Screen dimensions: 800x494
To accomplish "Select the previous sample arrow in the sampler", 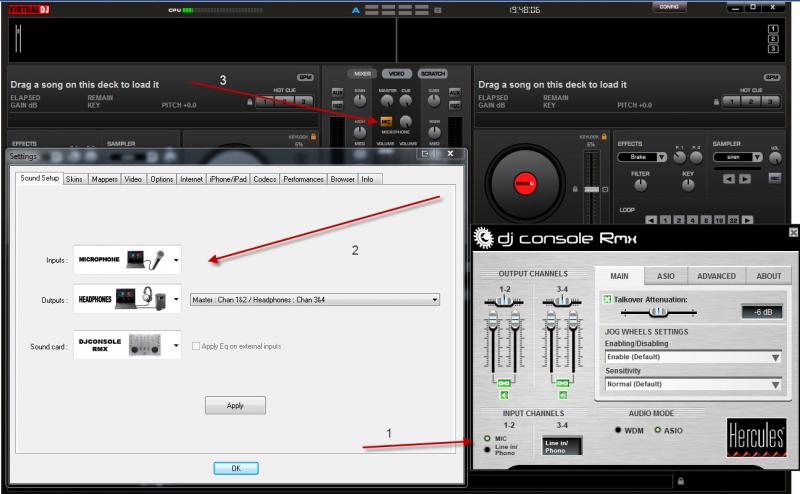I will [x=729, y=179].
